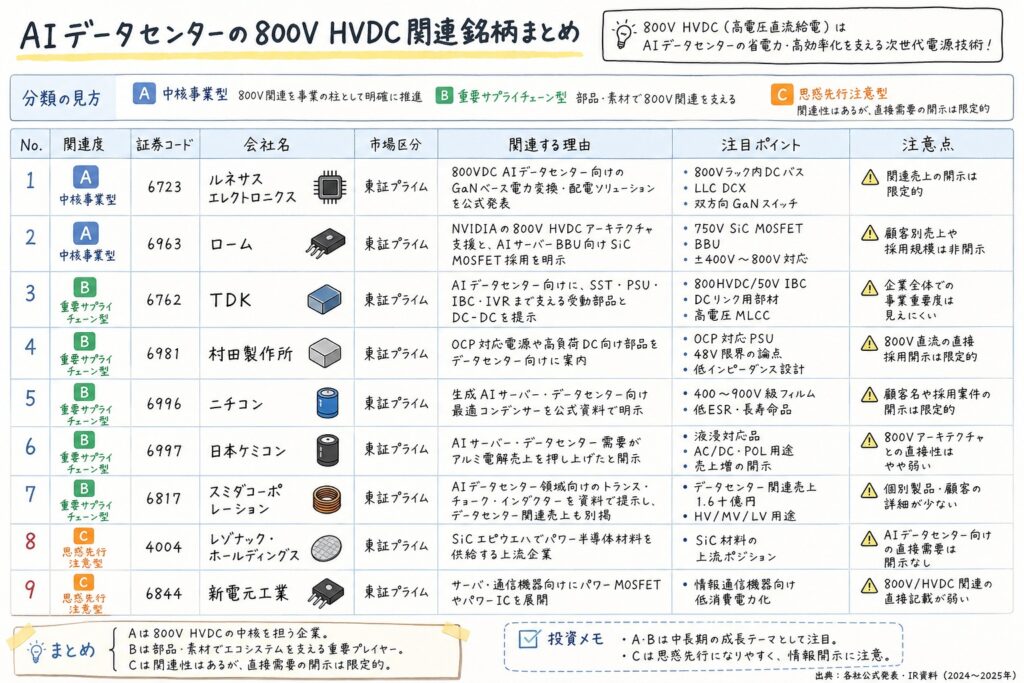
Task: Click the blue A badge in the 分類の見方 legend
Action: point(144,94)
